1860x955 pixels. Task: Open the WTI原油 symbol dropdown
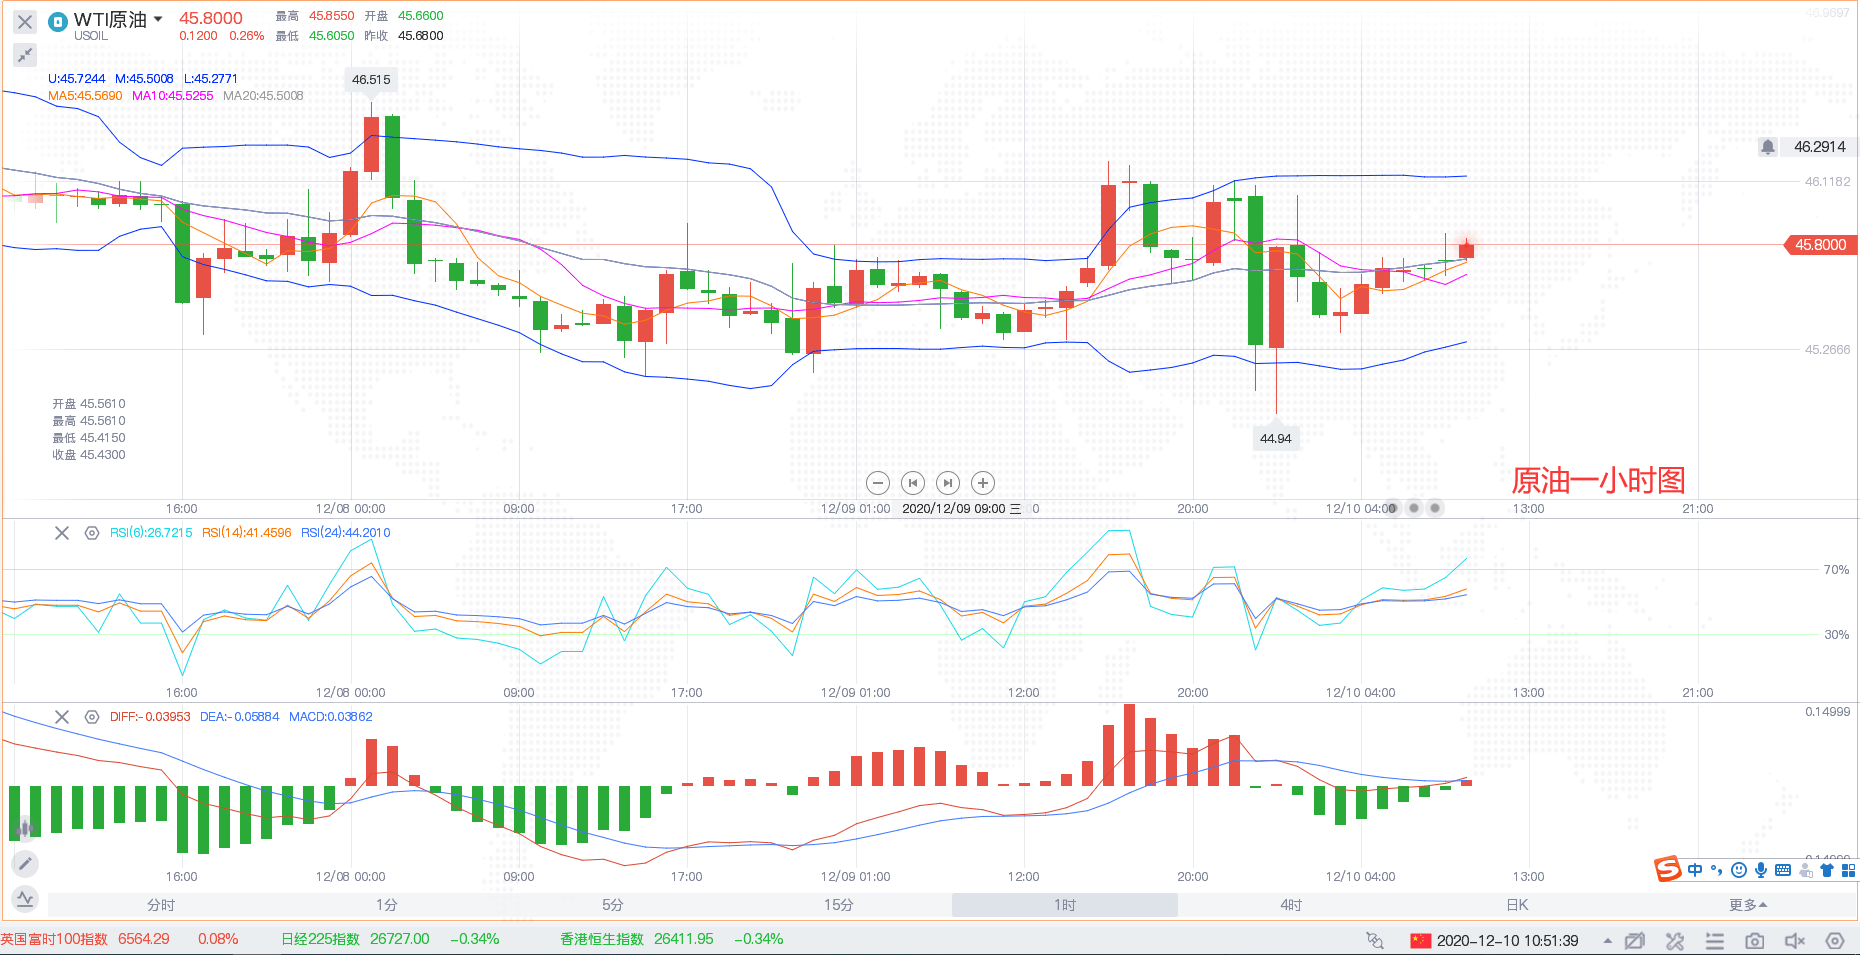click(158, 19)
